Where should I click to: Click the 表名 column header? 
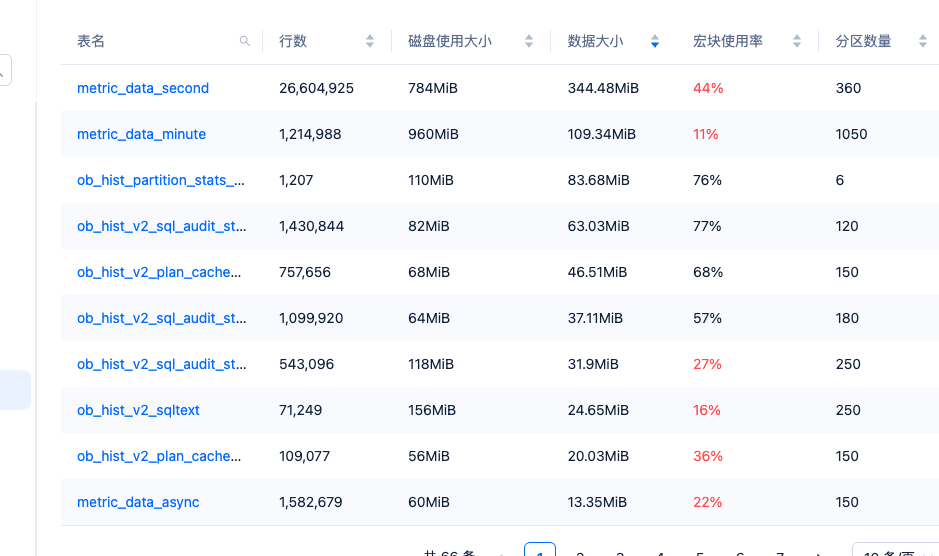point(91,41)
